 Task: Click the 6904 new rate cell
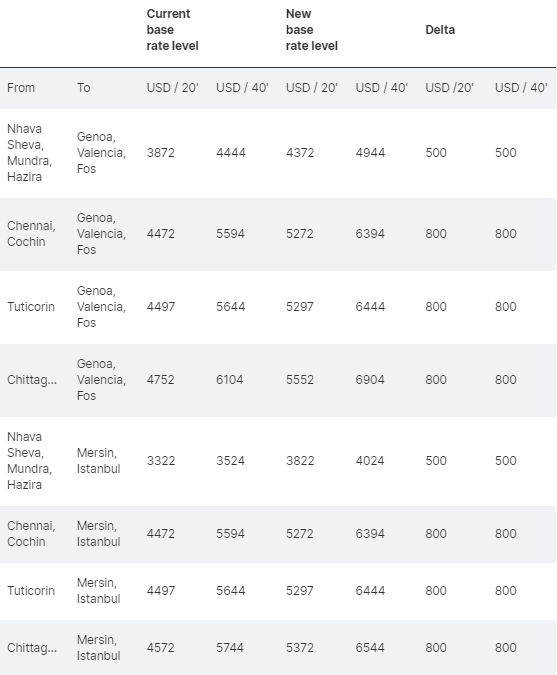coord(370,380)
